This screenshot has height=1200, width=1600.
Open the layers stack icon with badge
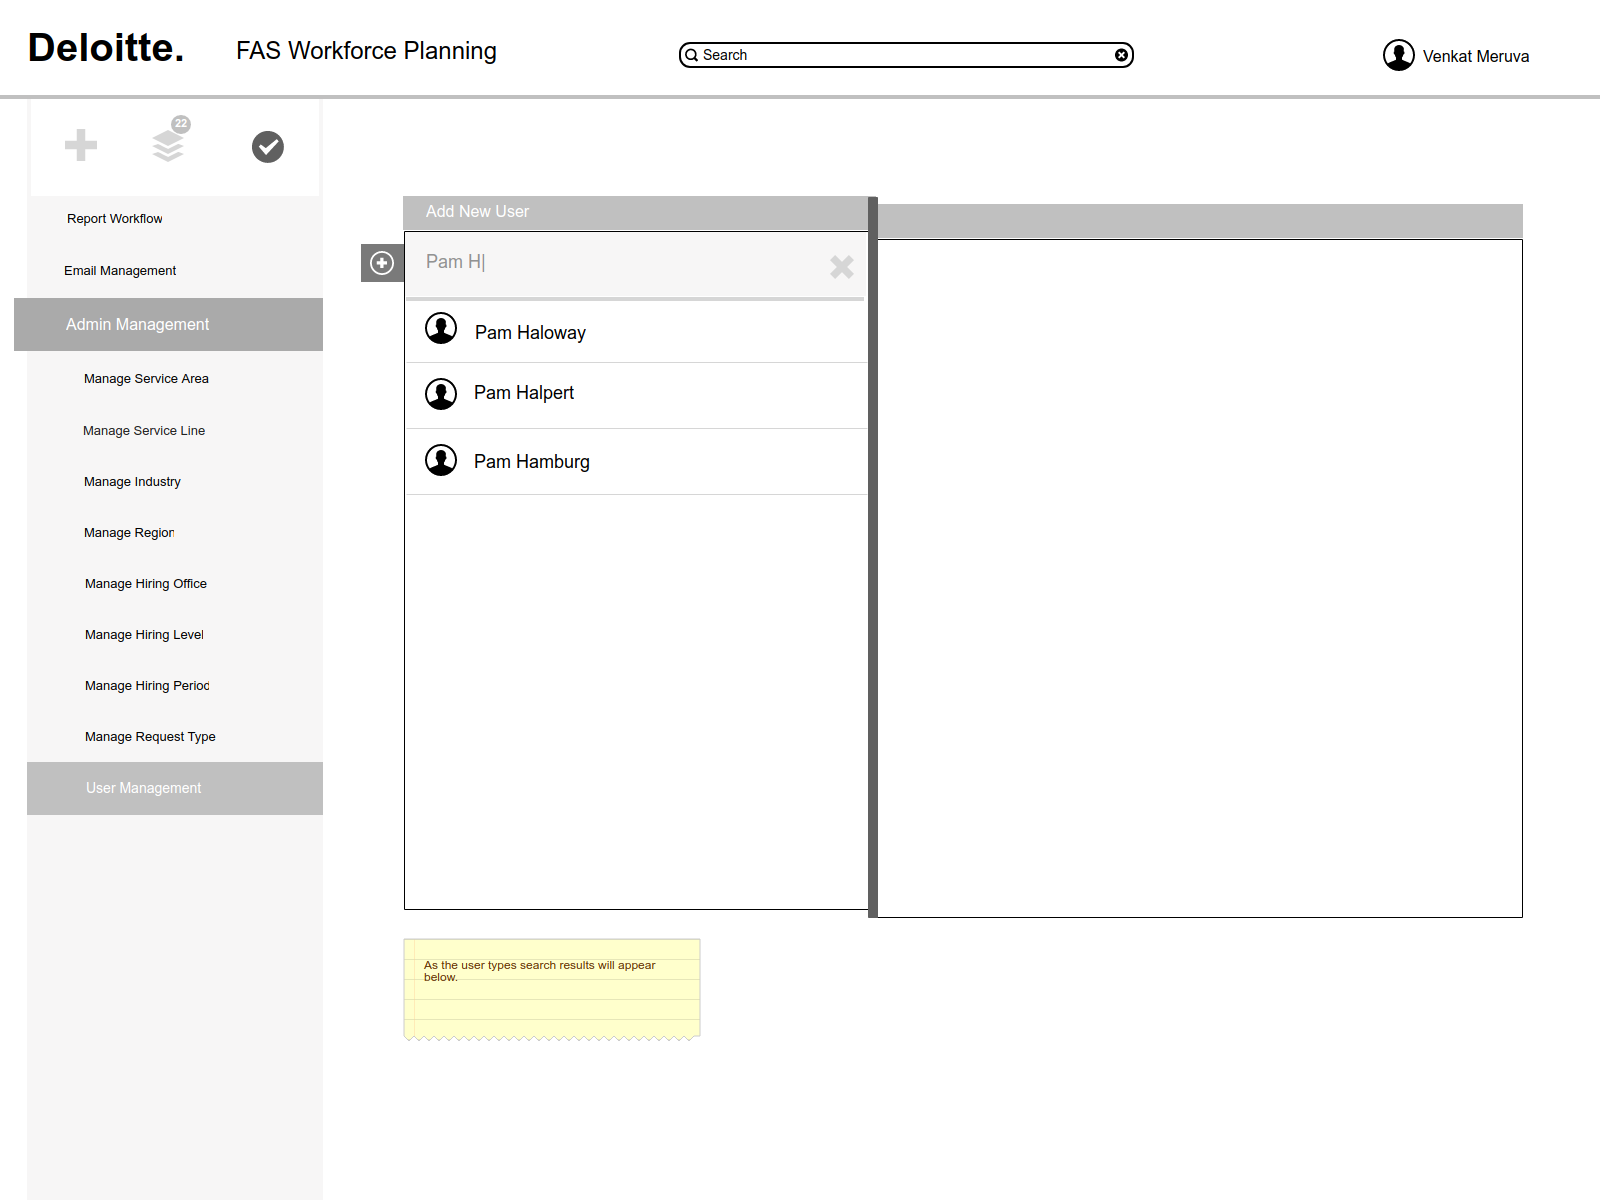coord(169,141)
